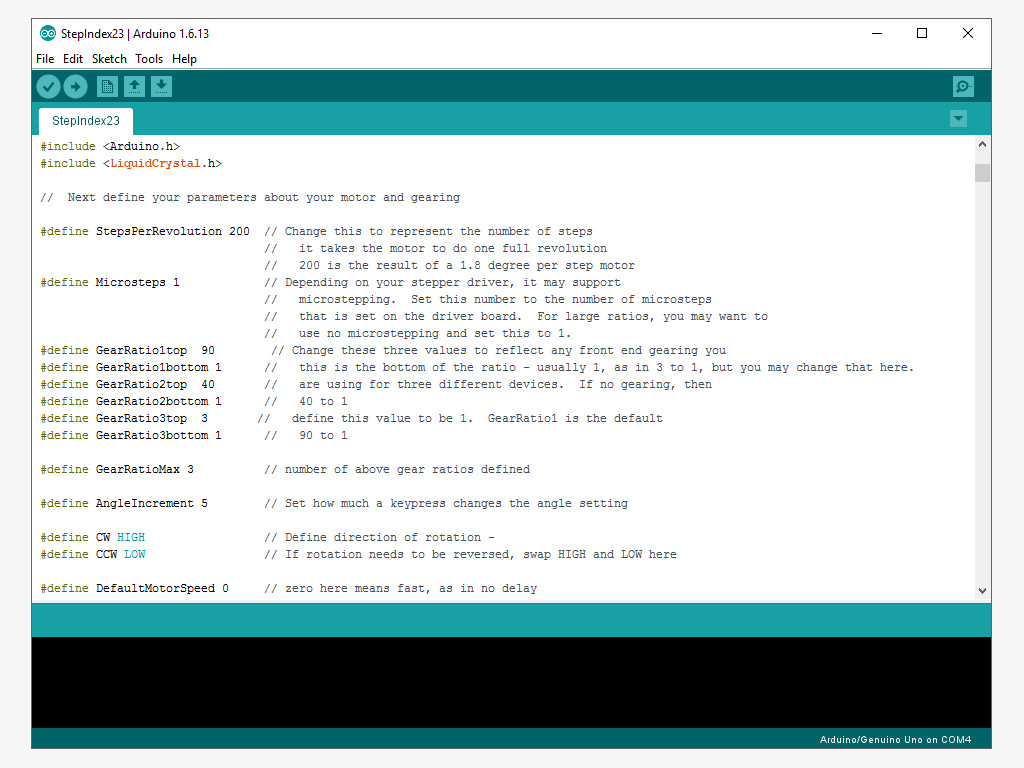Create a new sketch with New icon
This screenshot has width=1024, height=768.
107,87
